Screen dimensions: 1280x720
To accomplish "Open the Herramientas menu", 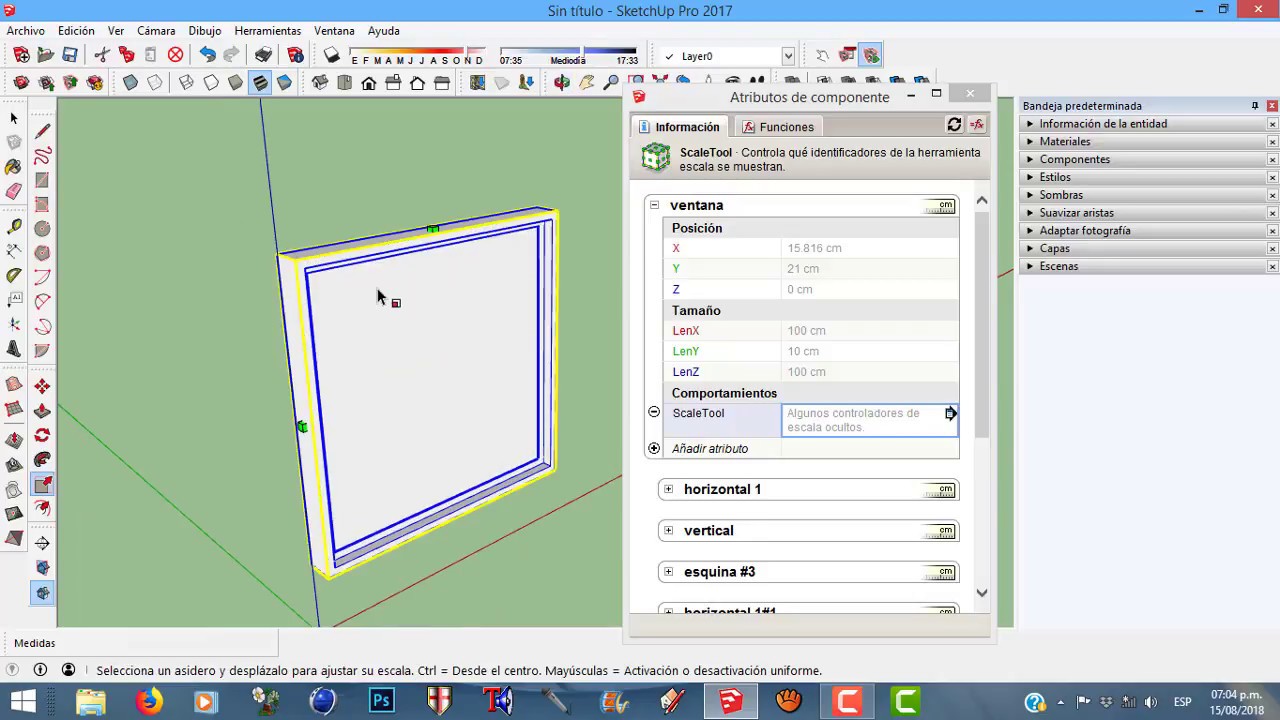I will click(x=267, y=31).
